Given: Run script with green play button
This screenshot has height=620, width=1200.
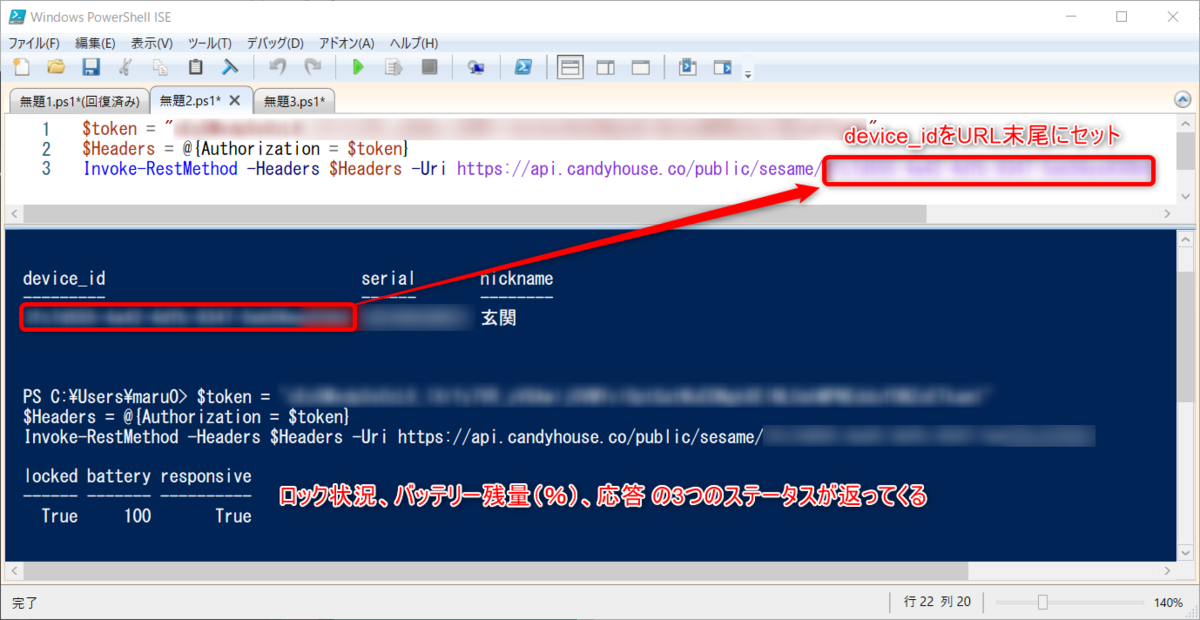Looking at the screenshot, I should coord(358,68).
